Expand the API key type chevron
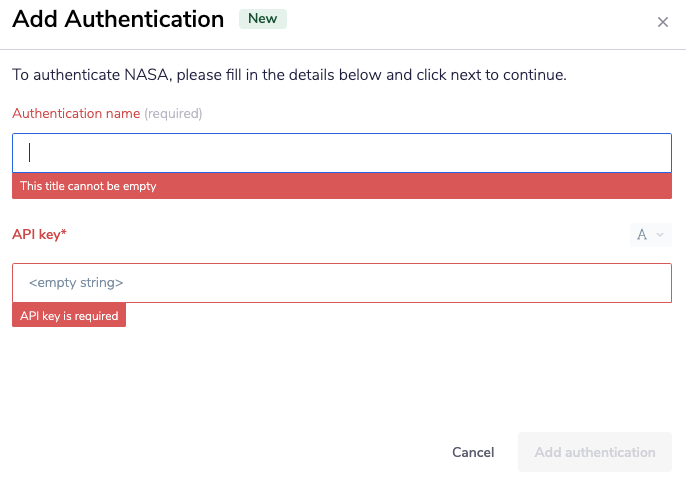The height and width of the screenshot is (480, 686). pyautogui.click(x=659, y=235)
